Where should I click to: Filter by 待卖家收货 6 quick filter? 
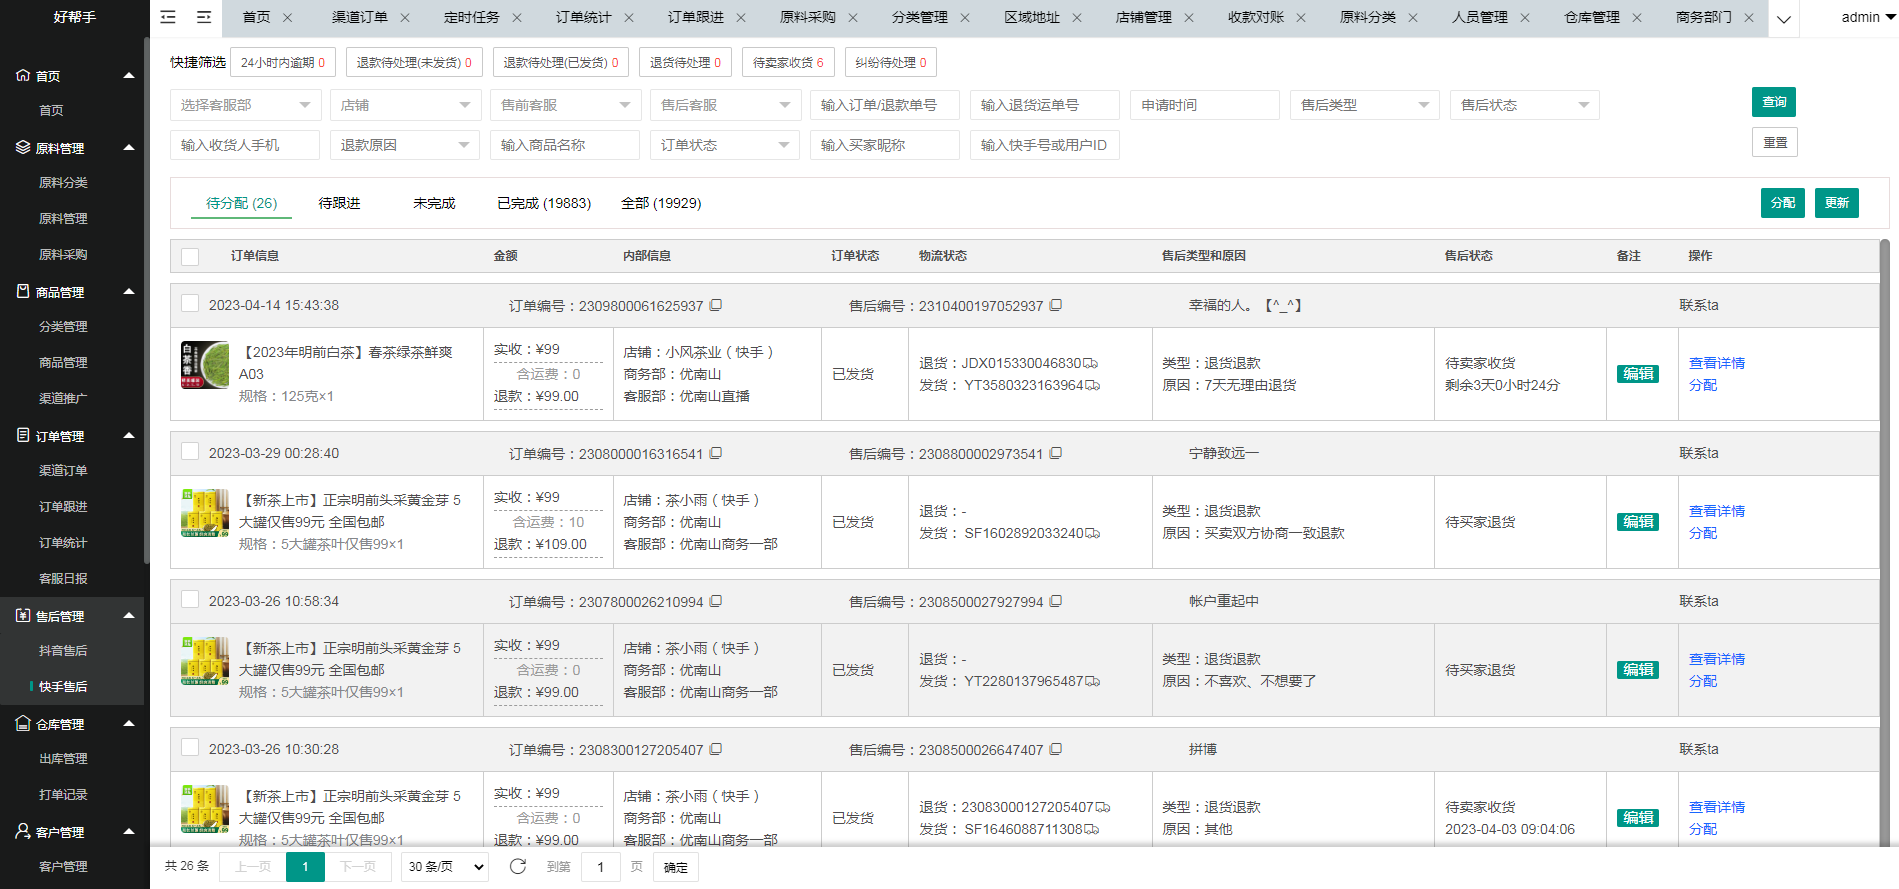[788, 62]
